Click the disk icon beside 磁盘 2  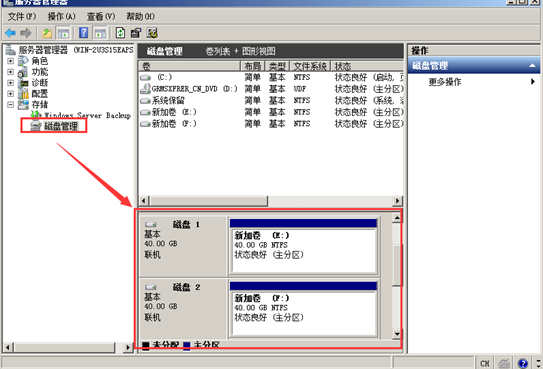pos(151,287)
